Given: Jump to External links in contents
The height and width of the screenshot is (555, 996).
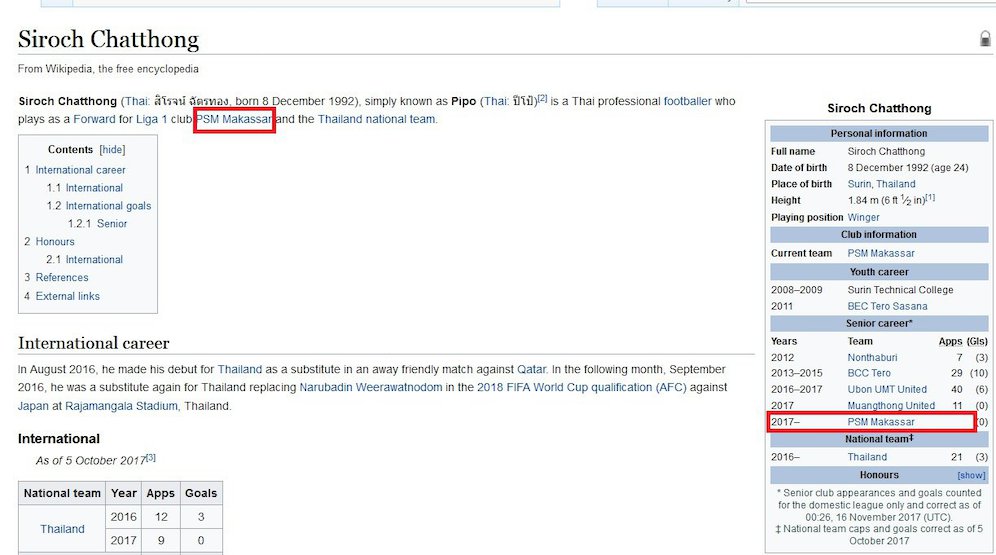Looking at the screenshot, I should click(67, 296).
